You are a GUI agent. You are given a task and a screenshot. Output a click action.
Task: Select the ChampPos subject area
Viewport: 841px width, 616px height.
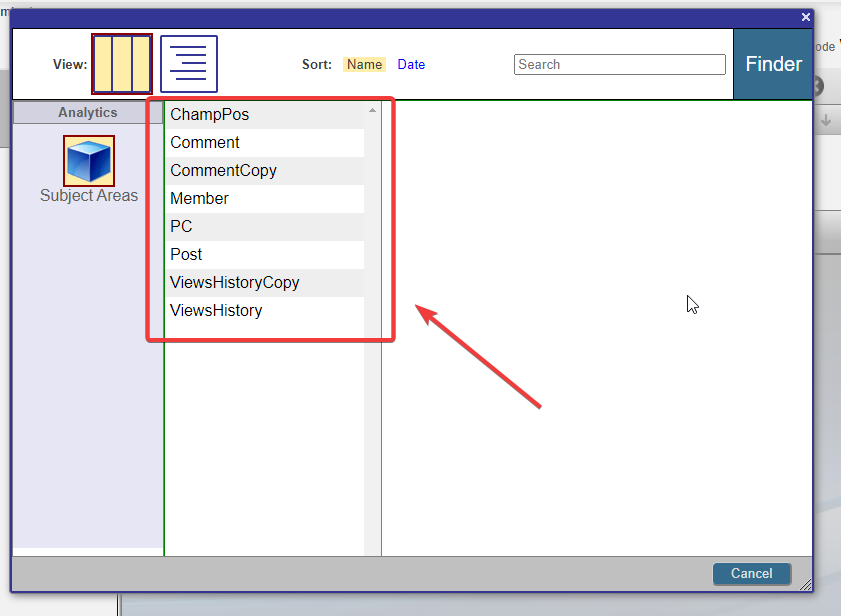(x=265, y=115)
